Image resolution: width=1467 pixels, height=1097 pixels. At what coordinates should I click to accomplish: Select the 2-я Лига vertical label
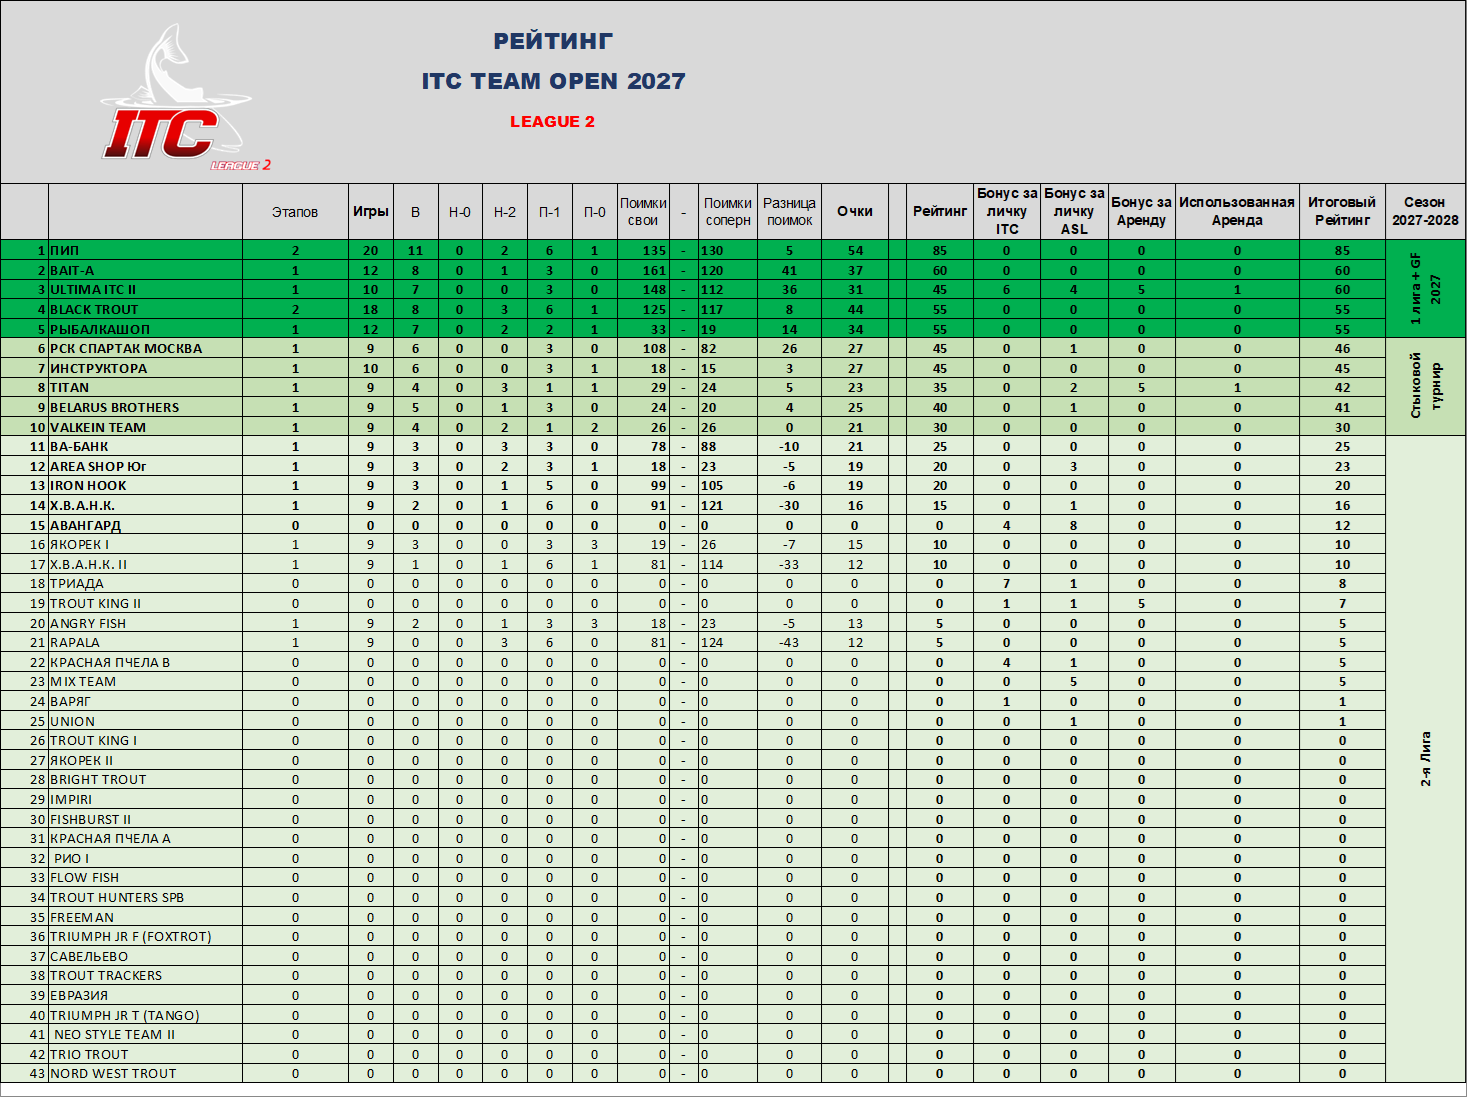[x=1426, y=758]
